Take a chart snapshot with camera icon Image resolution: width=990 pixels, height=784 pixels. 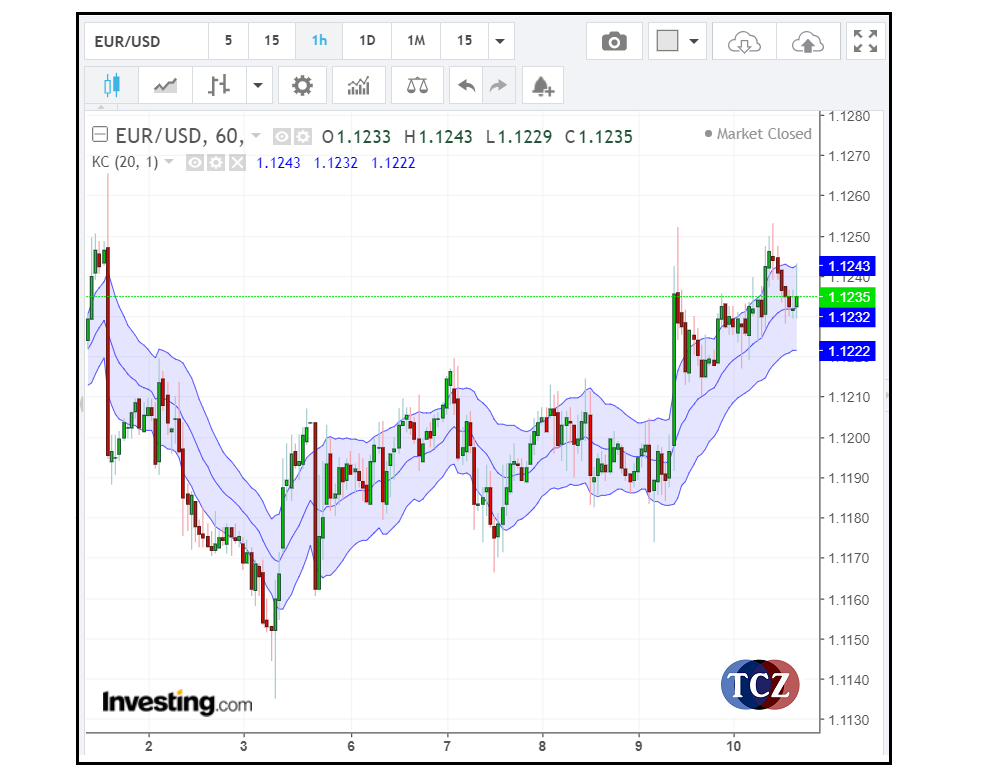pos(614,41)
